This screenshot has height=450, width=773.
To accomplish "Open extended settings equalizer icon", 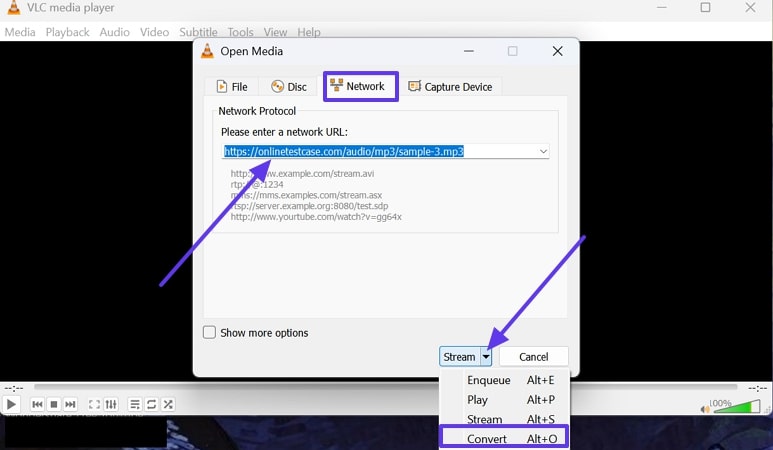I will (111, 405).
